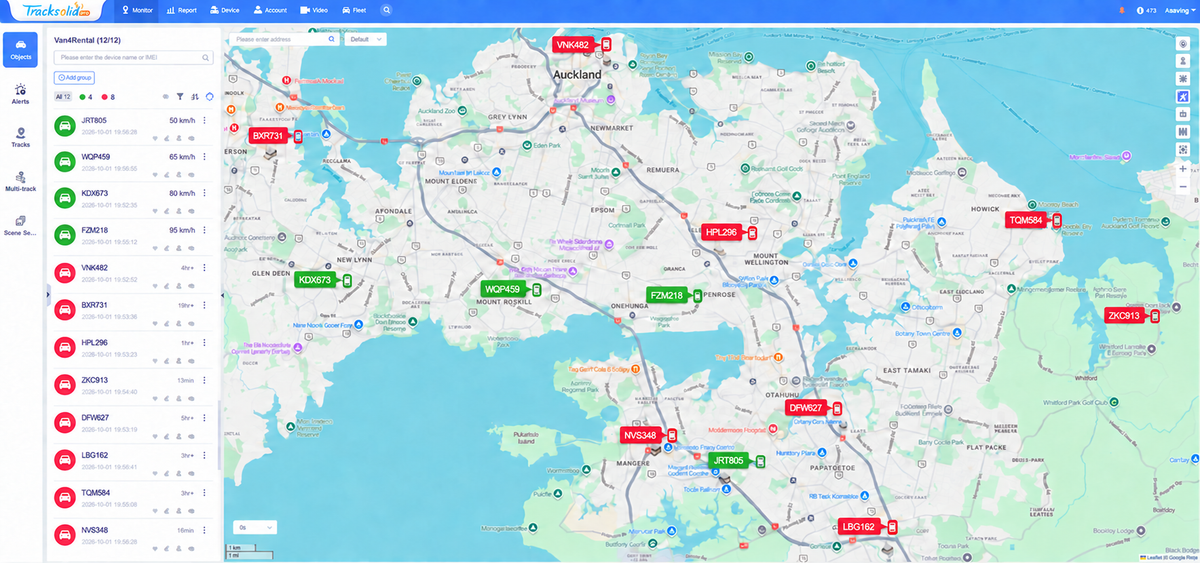Click the sort icon next to the funnel
This screenshot has width=1200, height=563.
194,97
